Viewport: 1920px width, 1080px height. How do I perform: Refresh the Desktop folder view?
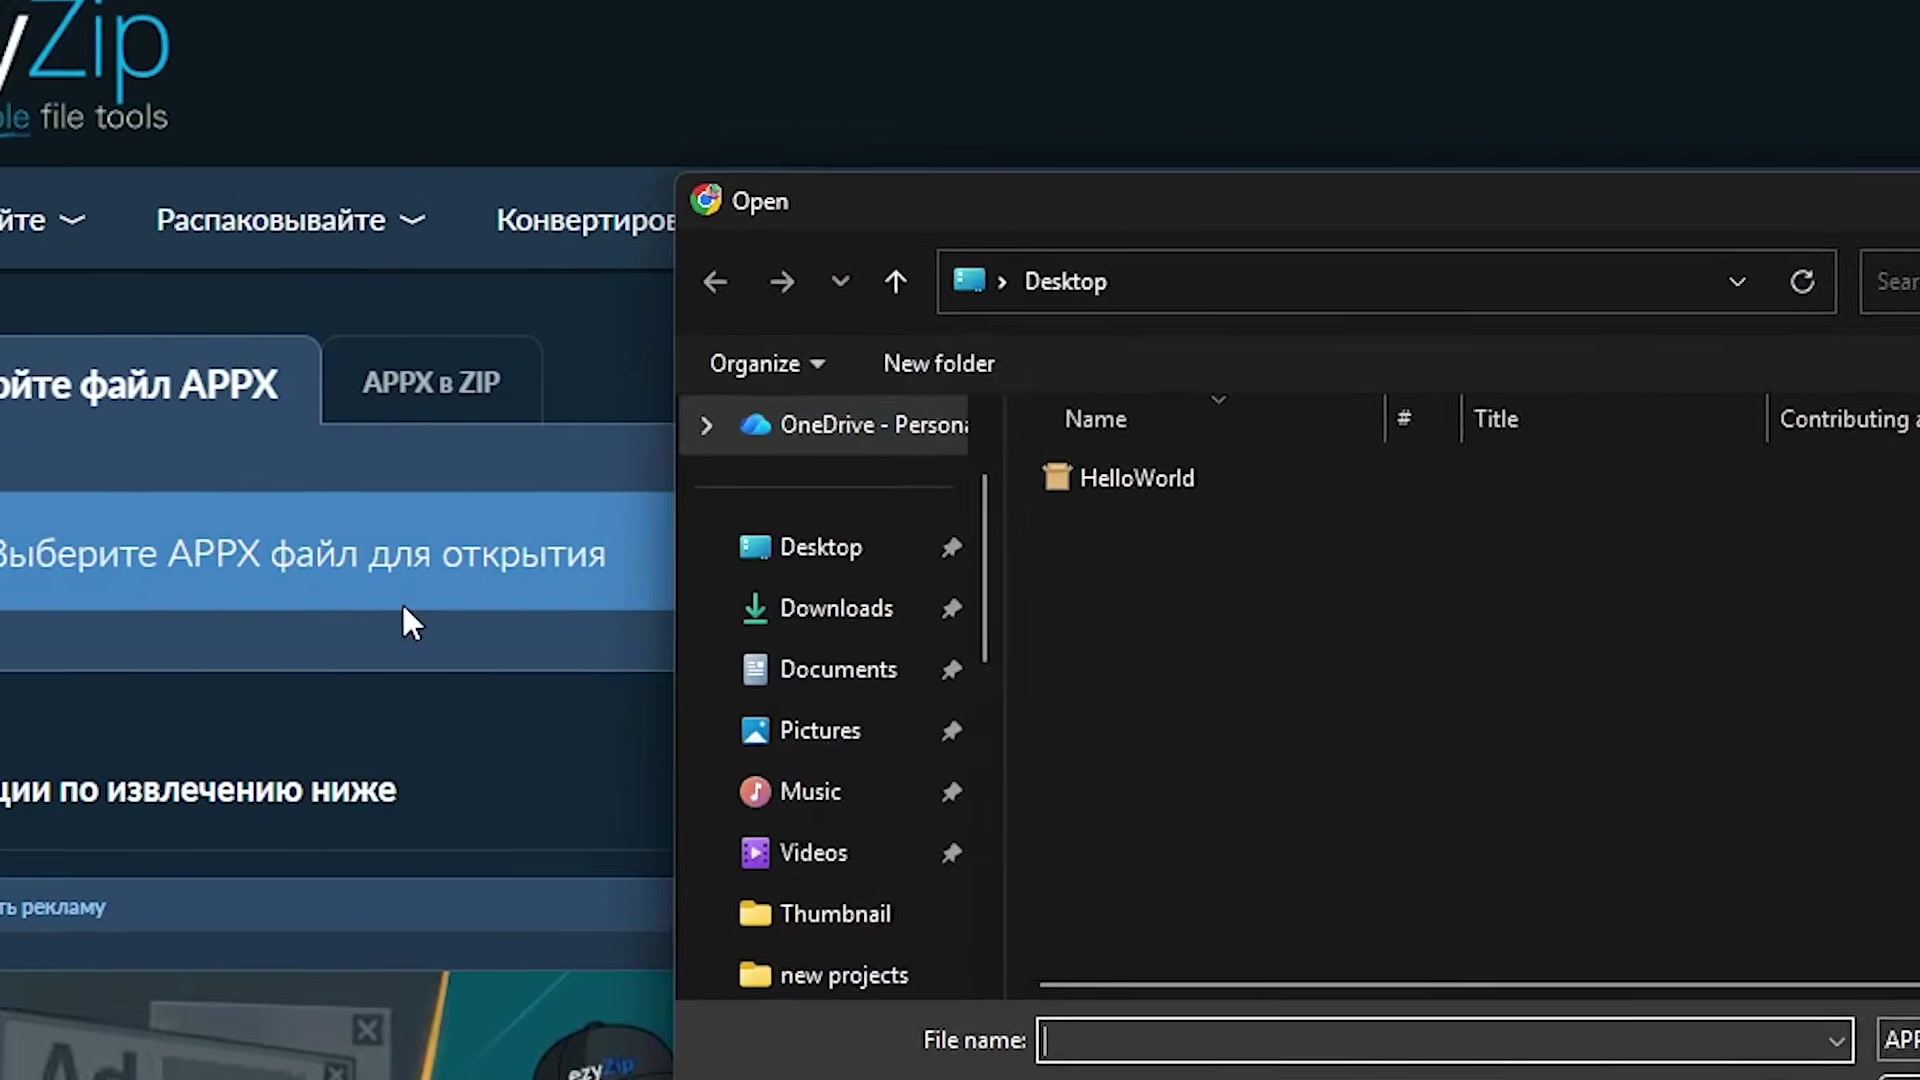point(1802,282)
